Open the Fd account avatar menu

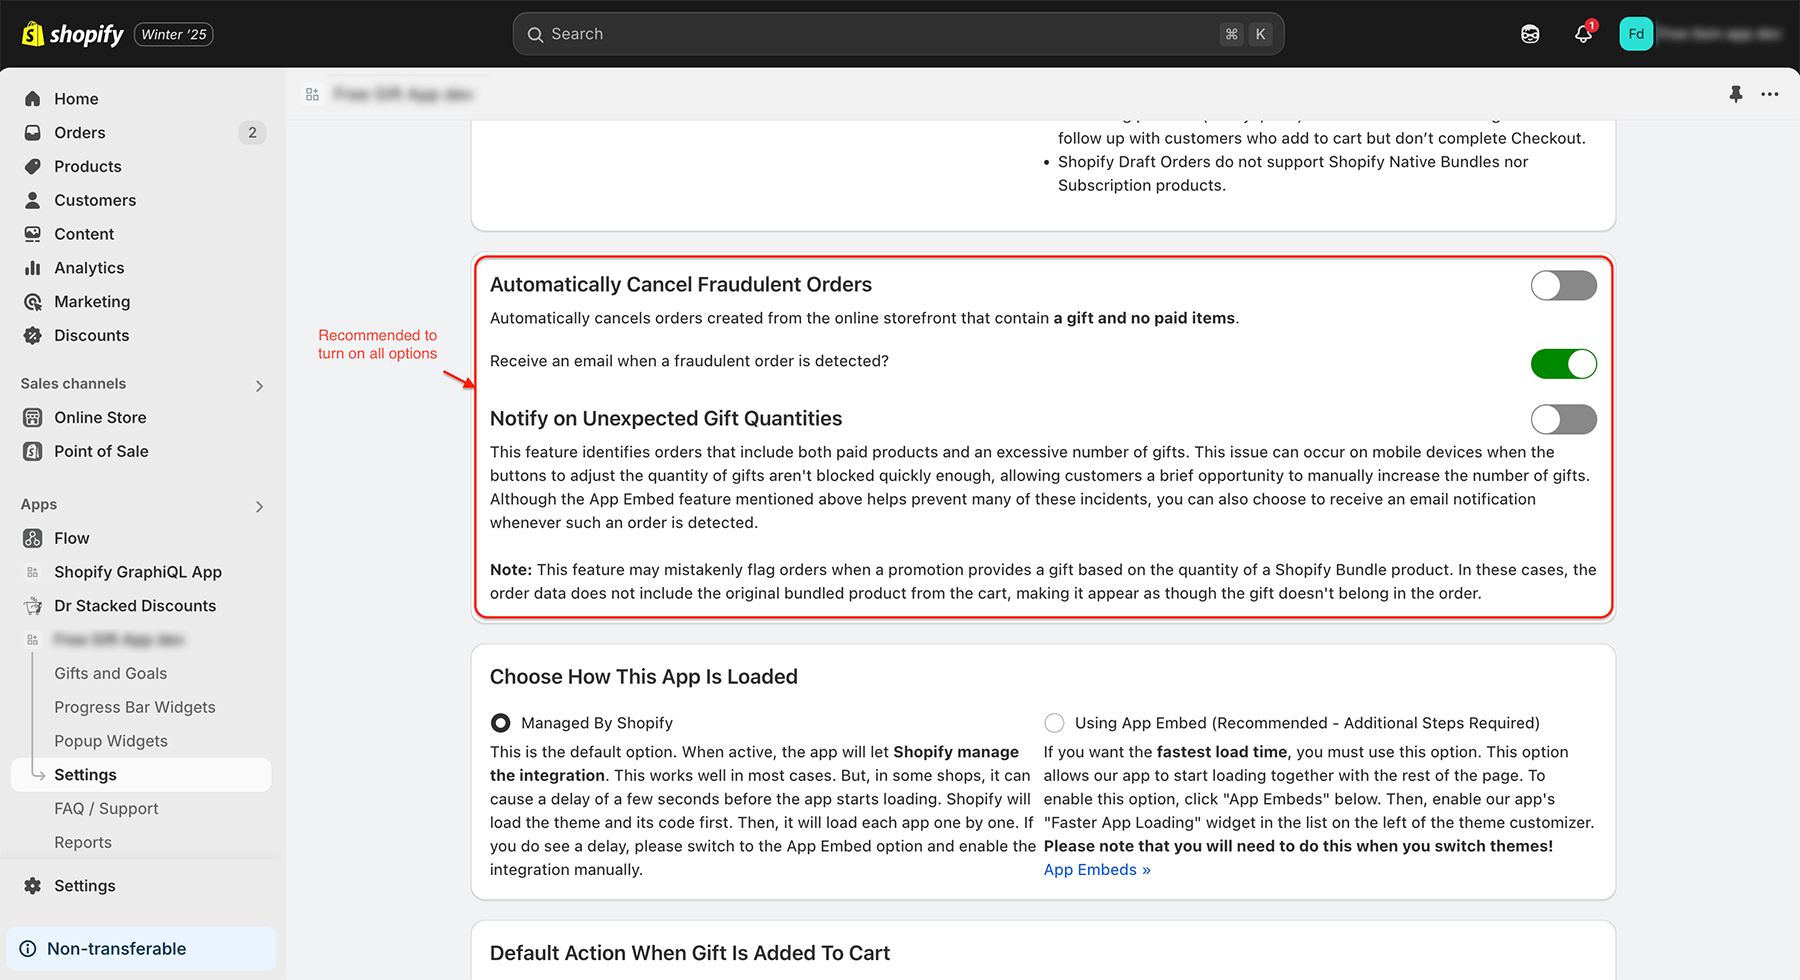1636,34
